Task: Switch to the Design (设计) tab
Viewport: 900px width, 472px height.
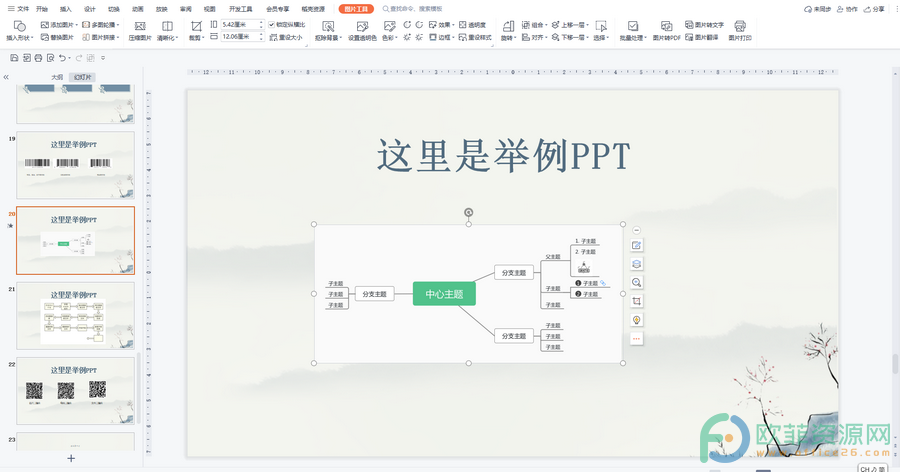Action: tap(90, 9)
